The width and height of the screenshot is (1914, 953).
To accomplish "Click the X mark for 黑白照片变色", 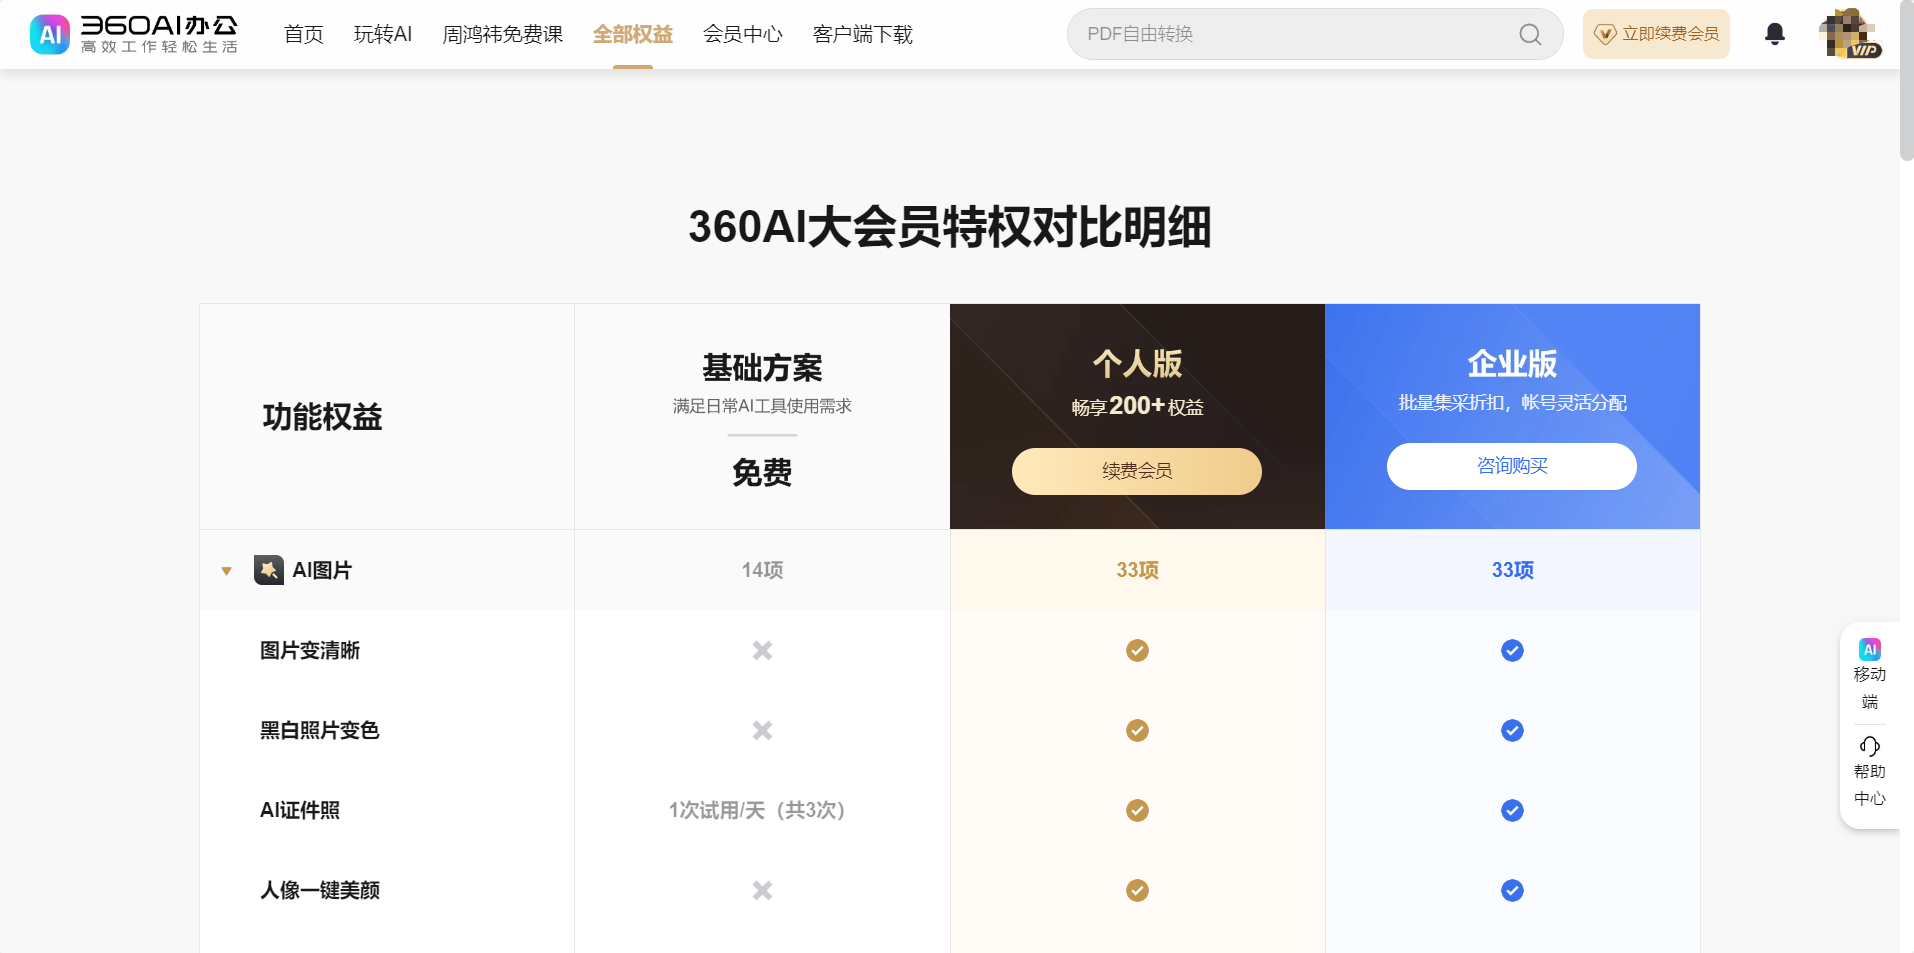I will [x=762, y=730].
